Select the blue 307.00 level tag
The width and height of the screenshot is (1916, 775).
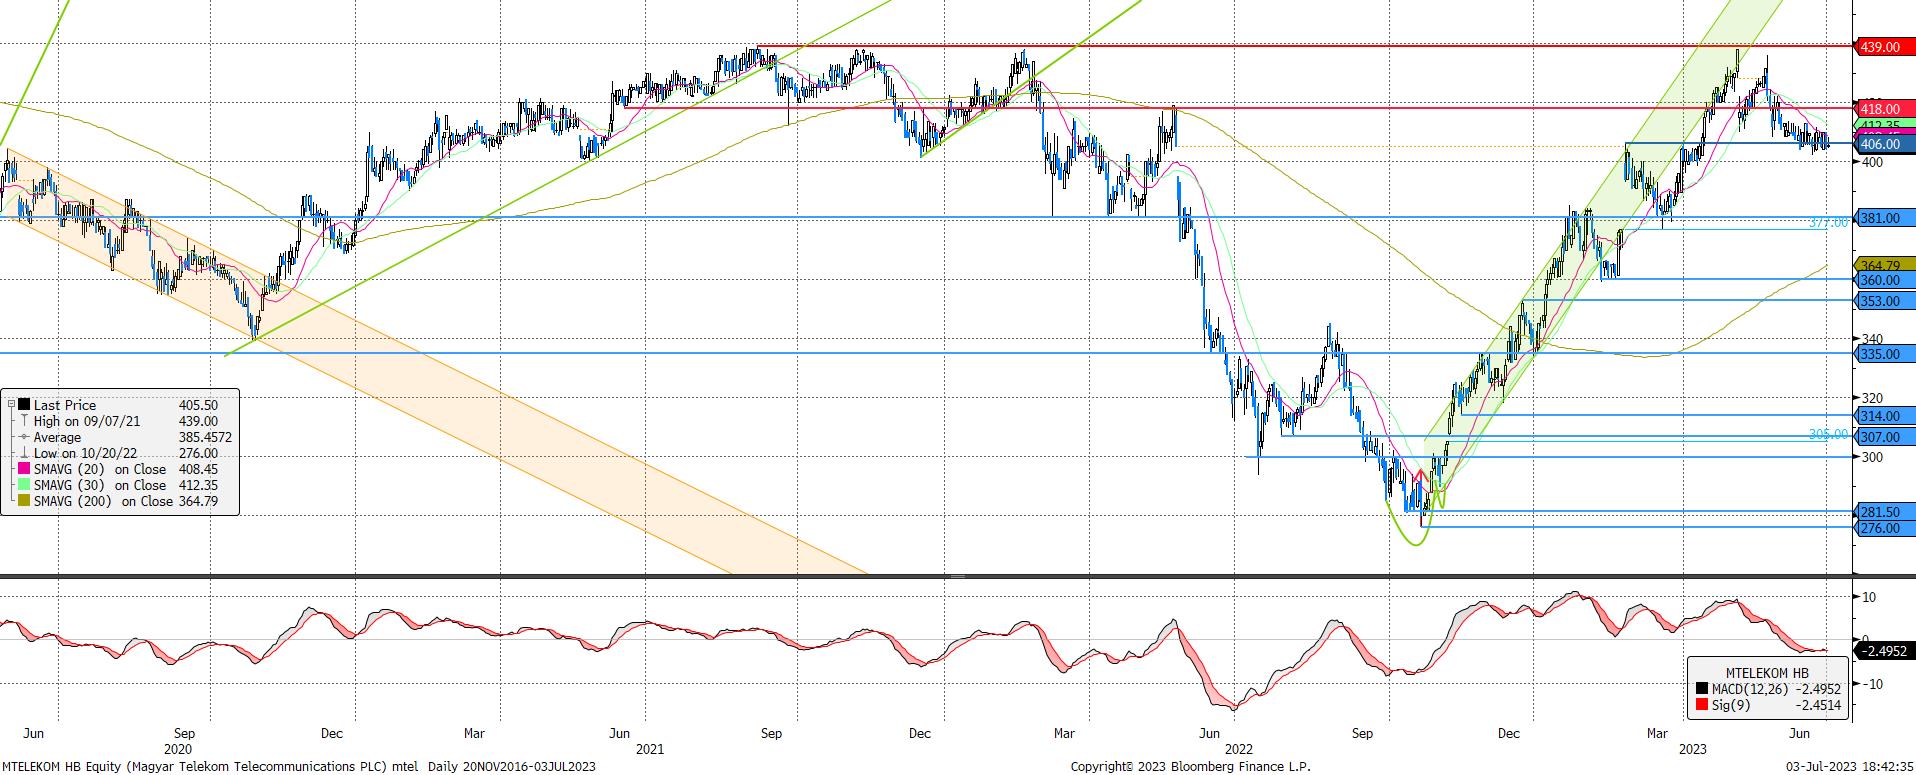(1882, 437)
